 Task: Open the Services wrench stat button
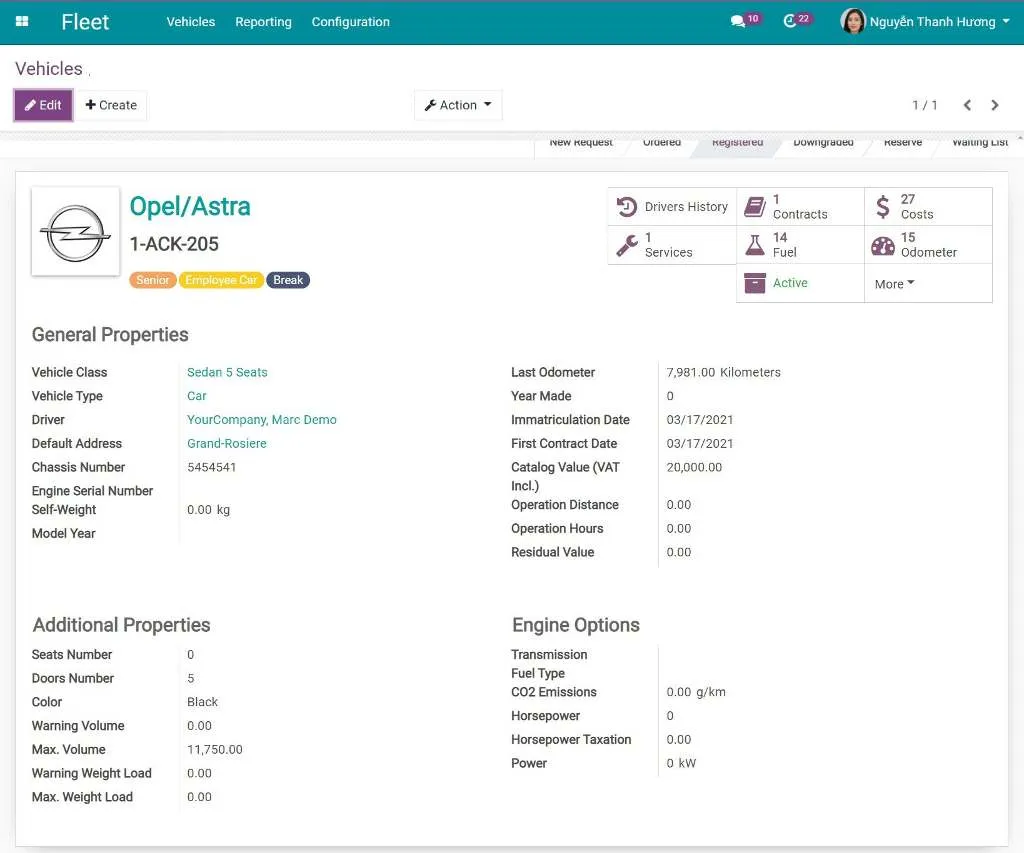coord(672,245)
